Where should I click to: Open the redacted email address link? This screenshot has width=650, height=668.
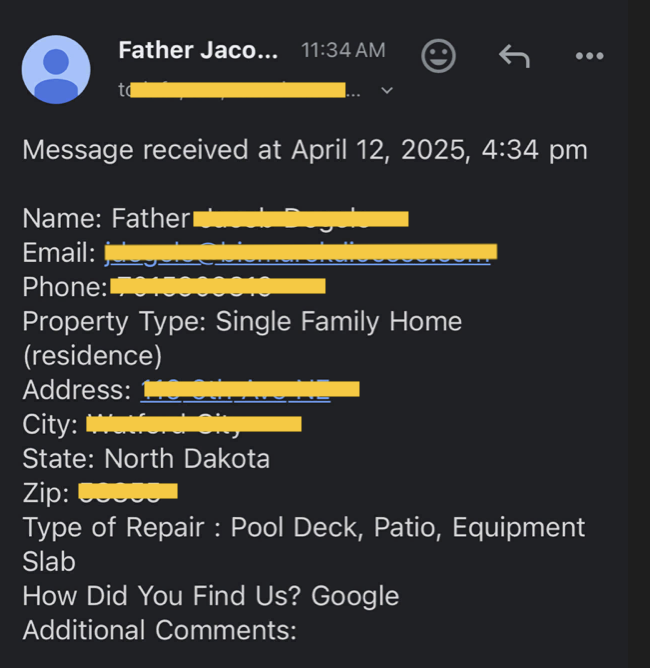[300, 252]
